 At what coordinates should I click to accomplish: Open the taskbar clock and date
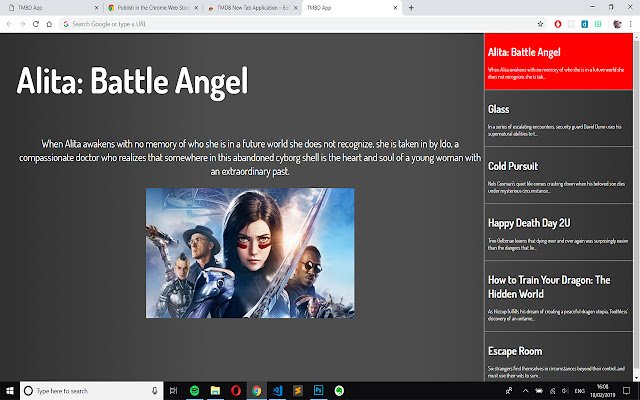tap(602, 391)
